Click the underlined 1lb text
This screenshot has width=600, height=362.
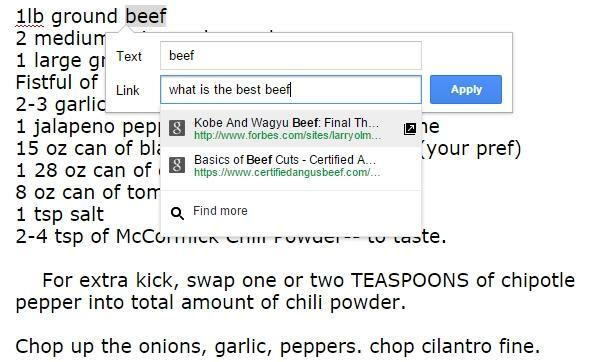point(30,16)
